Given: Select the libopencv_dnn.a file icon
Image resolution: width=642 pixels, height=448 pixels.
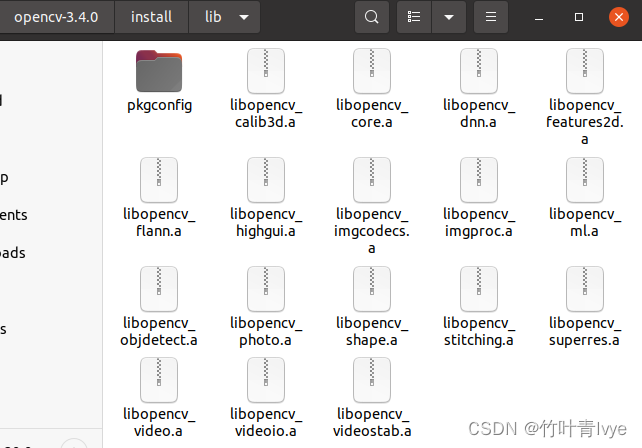Looking at the screenshot, I should tap(479, 71).
